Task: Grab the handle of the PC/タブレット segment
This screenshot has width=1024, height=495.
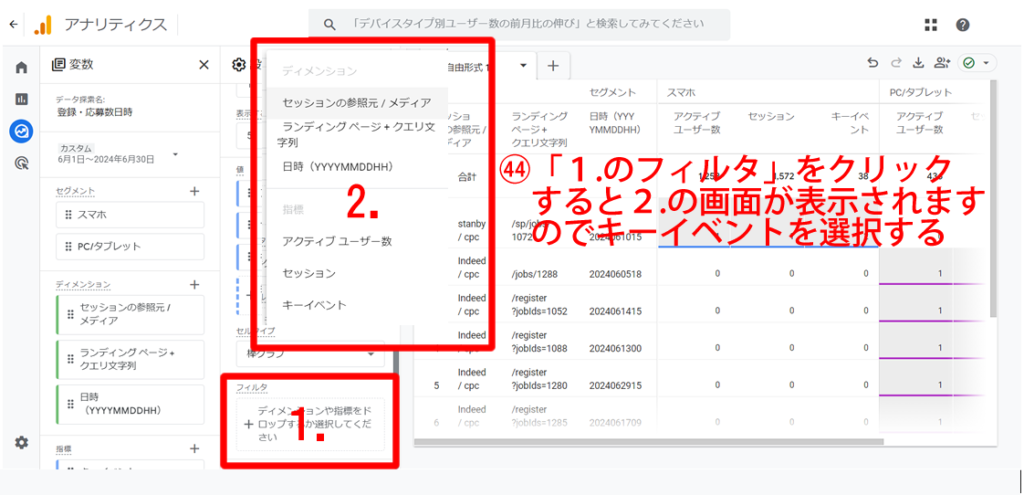Action: coord(68,247)
